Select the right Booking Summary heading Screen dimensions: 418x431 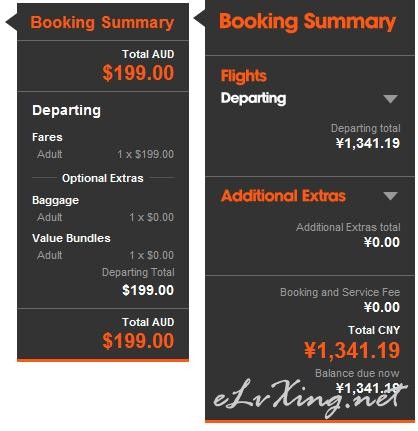[x=307, y=22]
